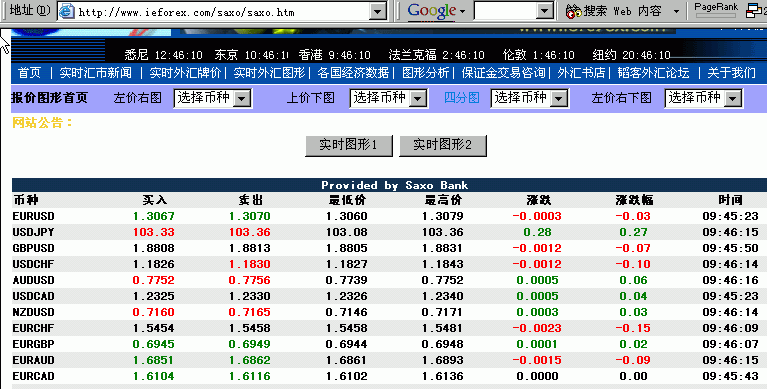Open 韬客外汇论坛 navigation link

(x=653, y=73)
